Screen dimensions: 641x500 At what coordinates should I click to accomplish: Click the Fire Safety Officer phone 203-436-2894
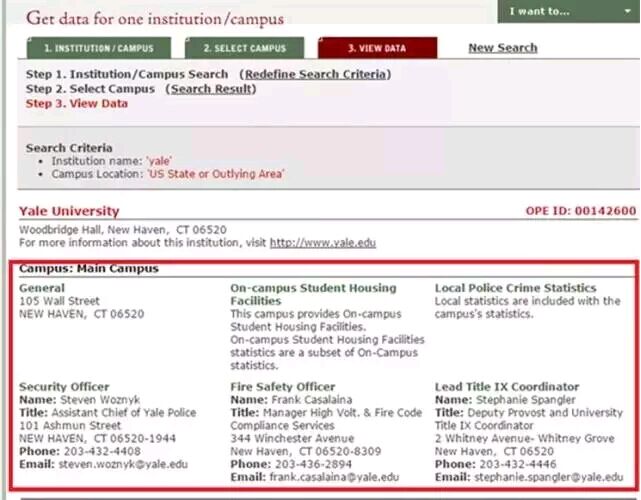click(x=313, y=464)
